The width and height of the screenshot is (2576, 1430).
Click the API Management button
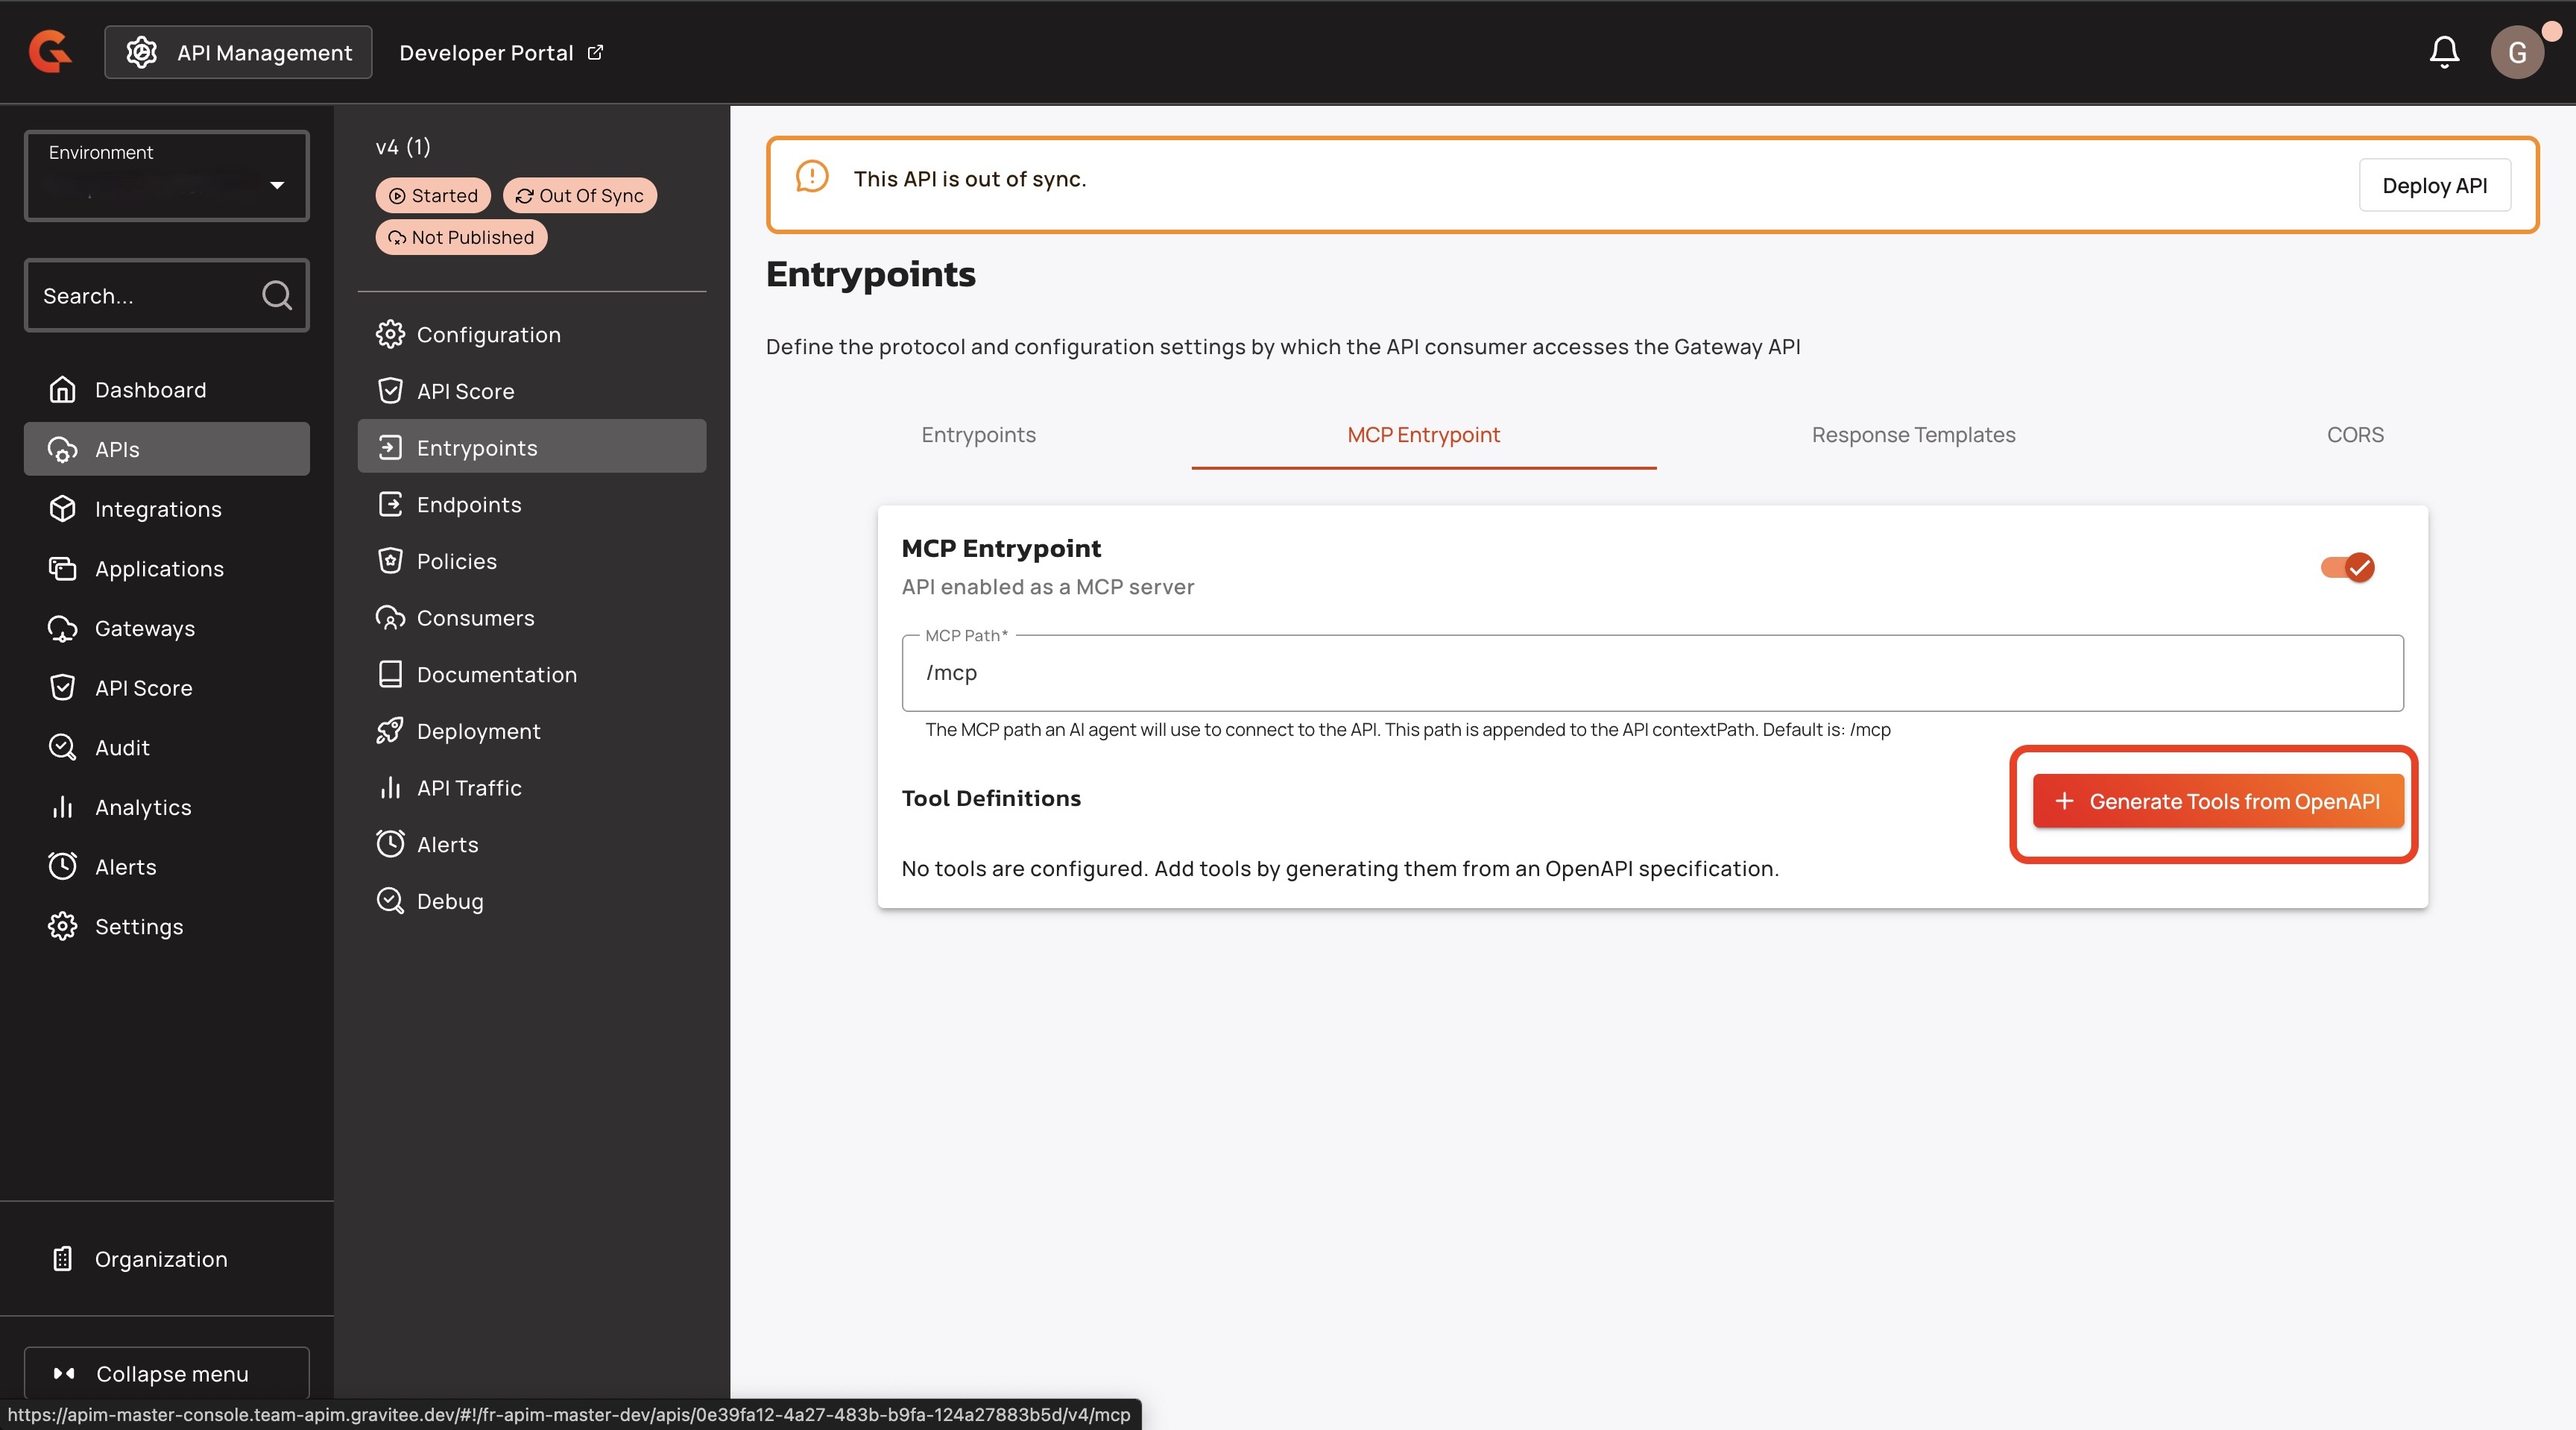[x=239, y=52]
